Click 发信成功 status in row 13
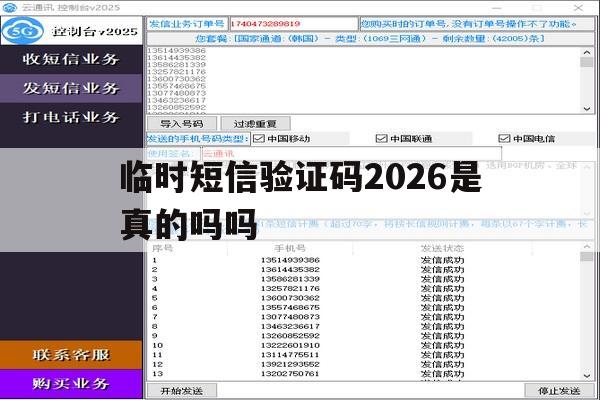Screen dimensions: 600x400 point(442,374)
